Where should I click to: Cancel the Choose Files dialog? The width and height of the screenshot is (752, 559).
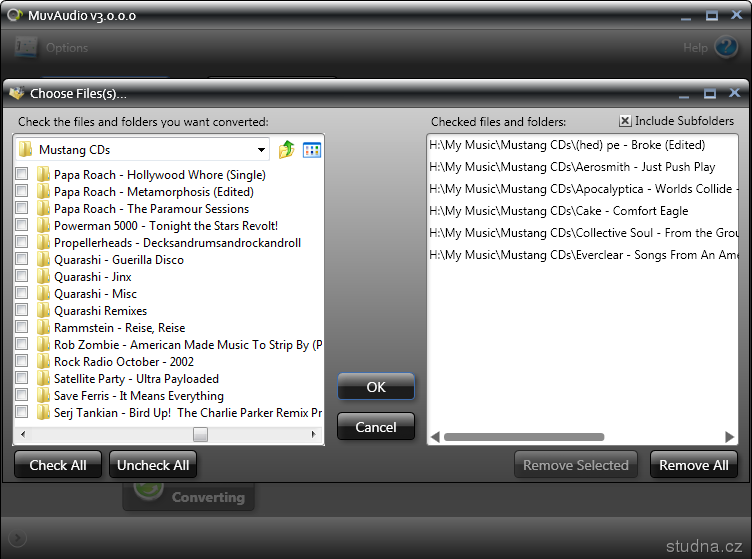[376, 427]
